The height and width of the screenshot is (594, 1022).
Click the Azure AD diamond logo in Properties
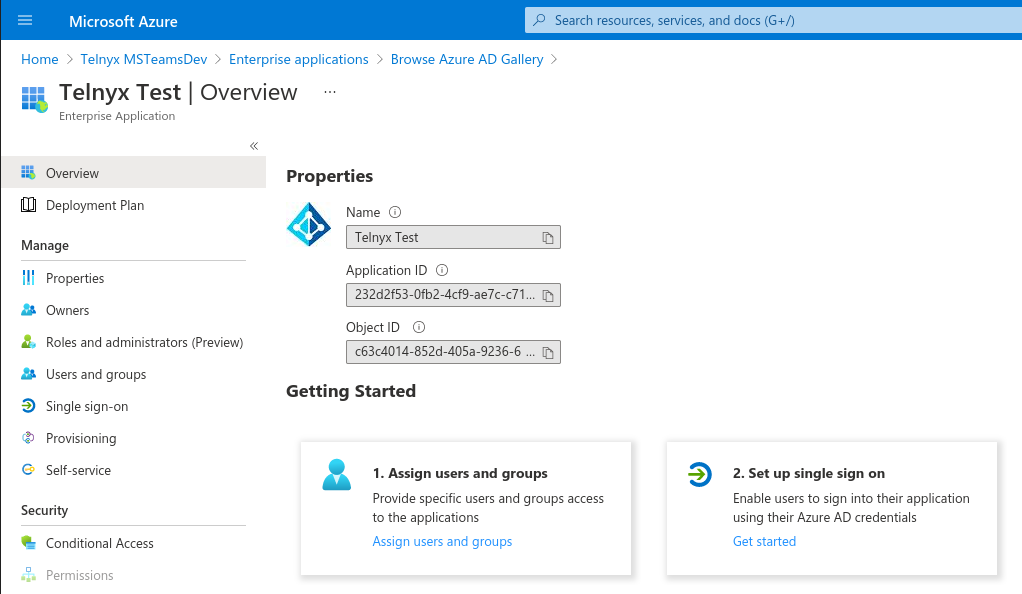[309, 224]
